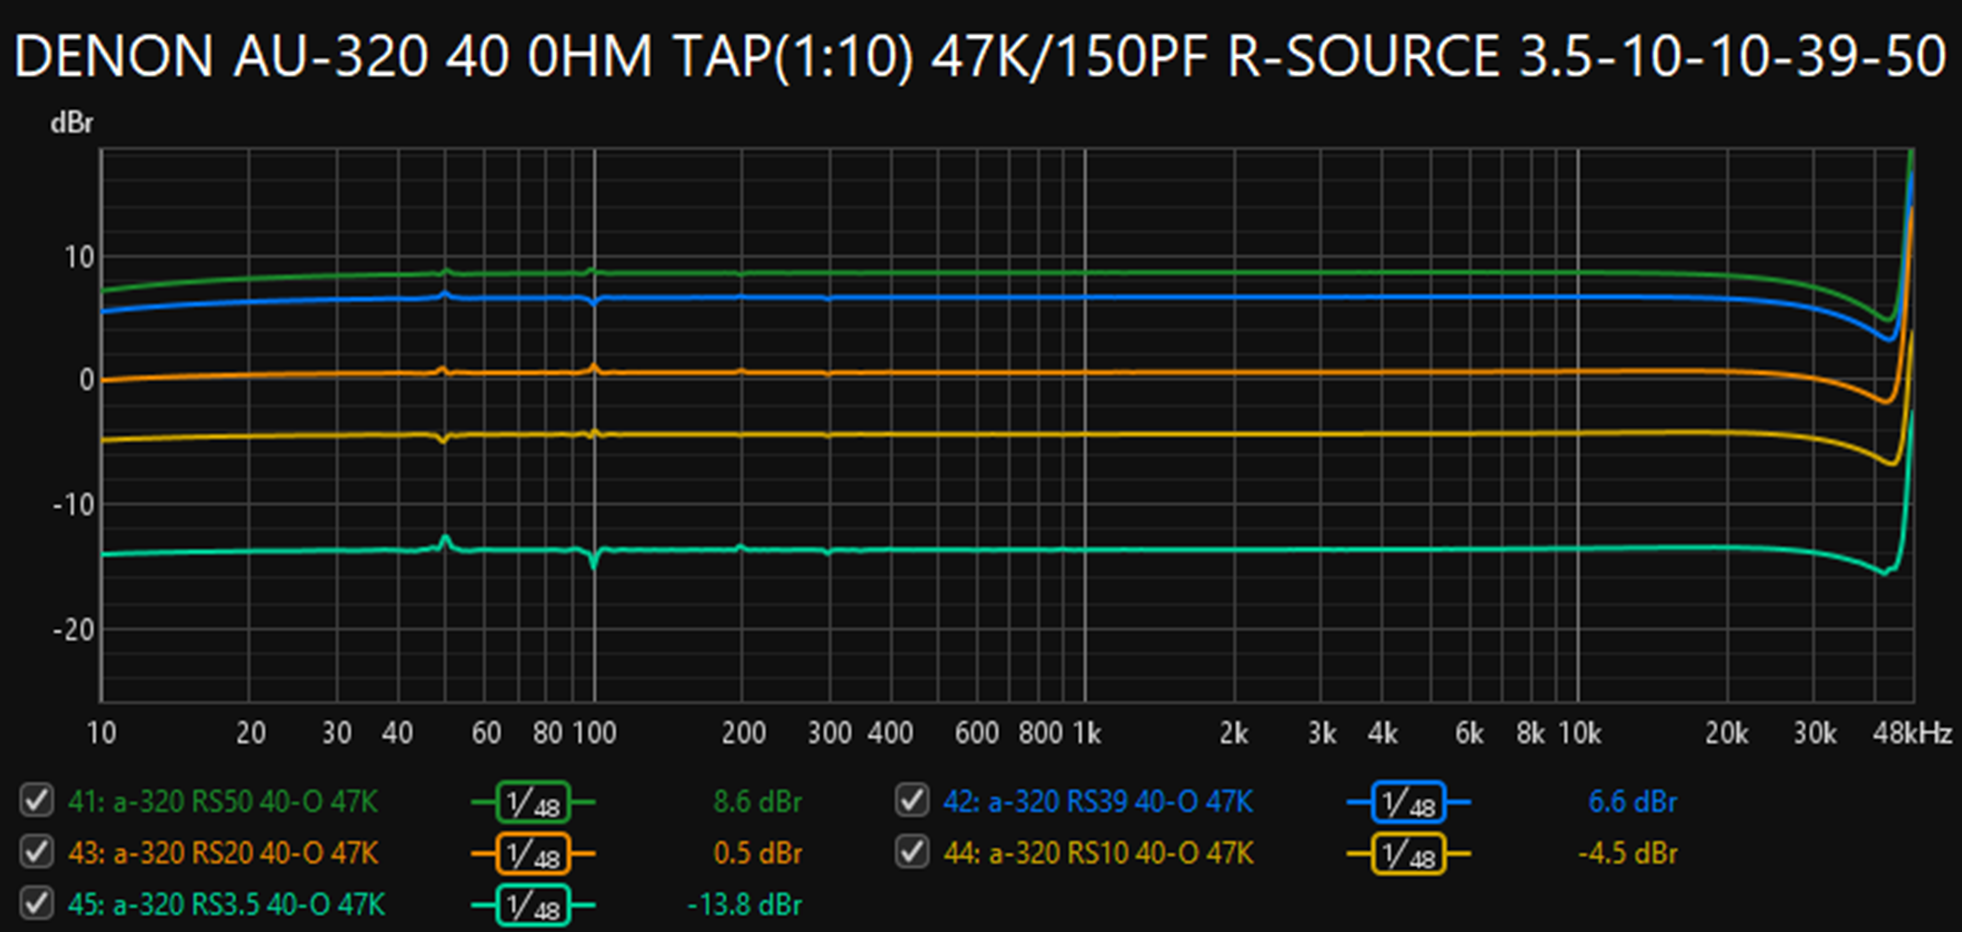Screen dimensions: 1962x932
Task: Click the -4.5 dBr value readout
Action: [x=1628, y=854]
